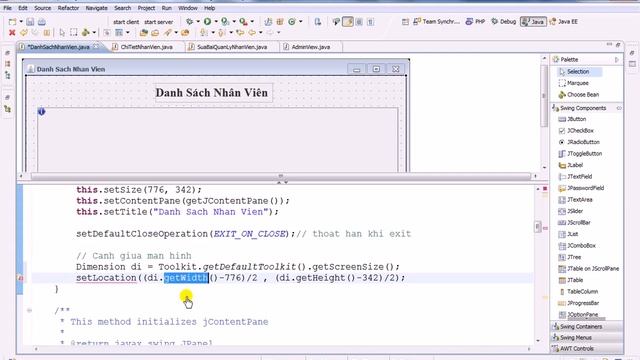Click the design view horizontal scrollbar
This screenshot has height=360, width=640.
pyautogui.click(x=280, y=176)
